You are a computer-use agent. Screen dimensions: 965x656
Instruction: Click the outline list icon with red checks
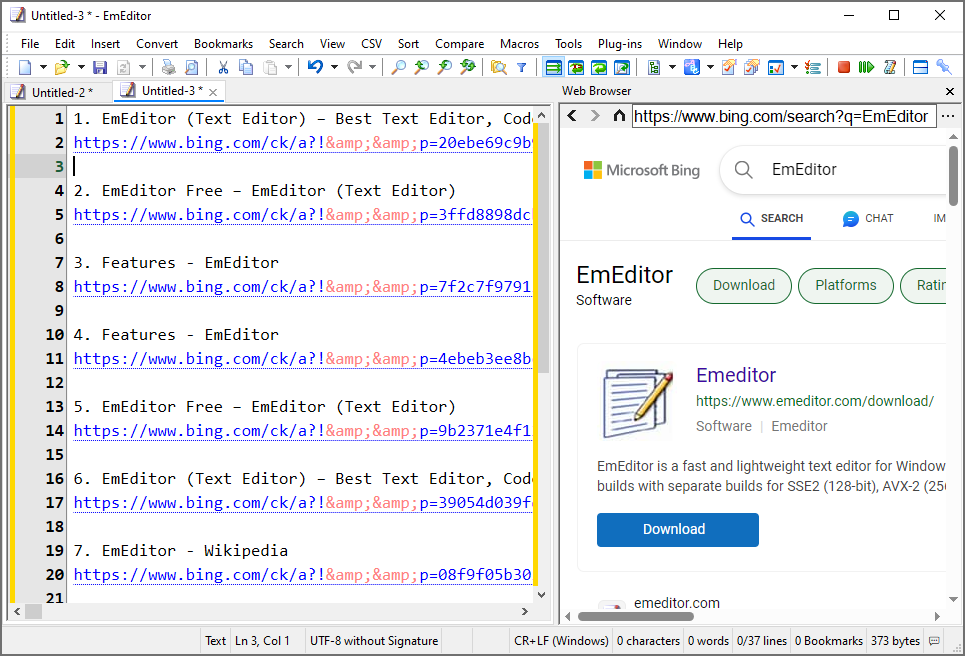point(813,67)
